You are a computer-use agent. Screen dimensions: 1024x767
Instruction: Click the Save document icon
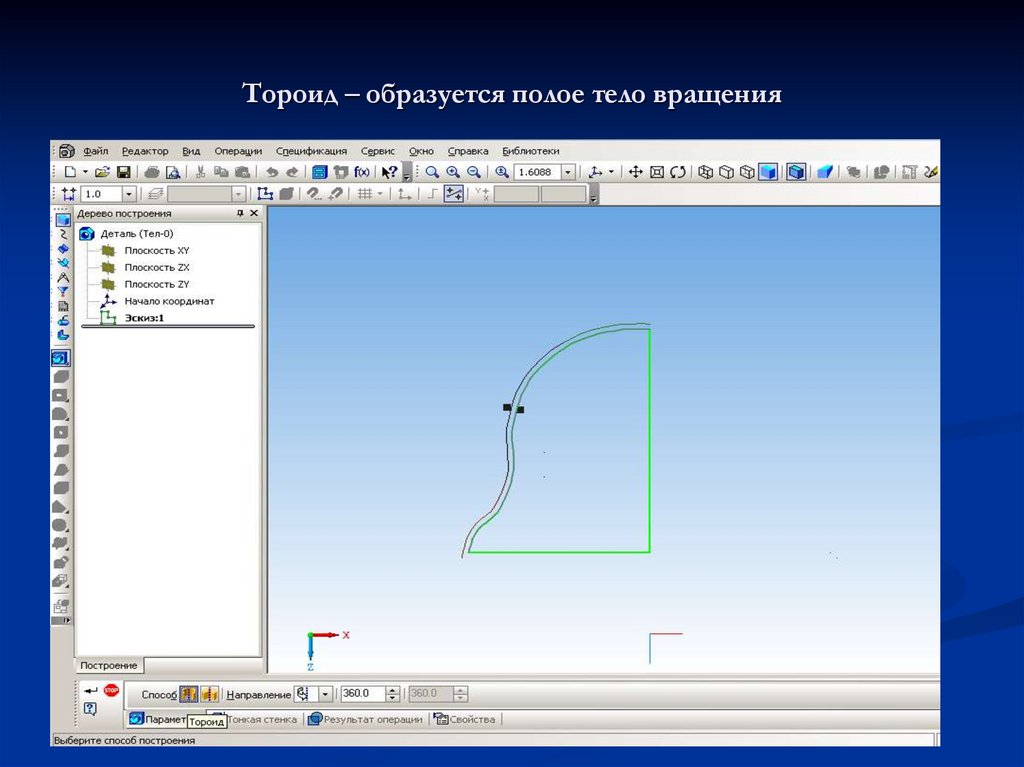pos(124,171)
